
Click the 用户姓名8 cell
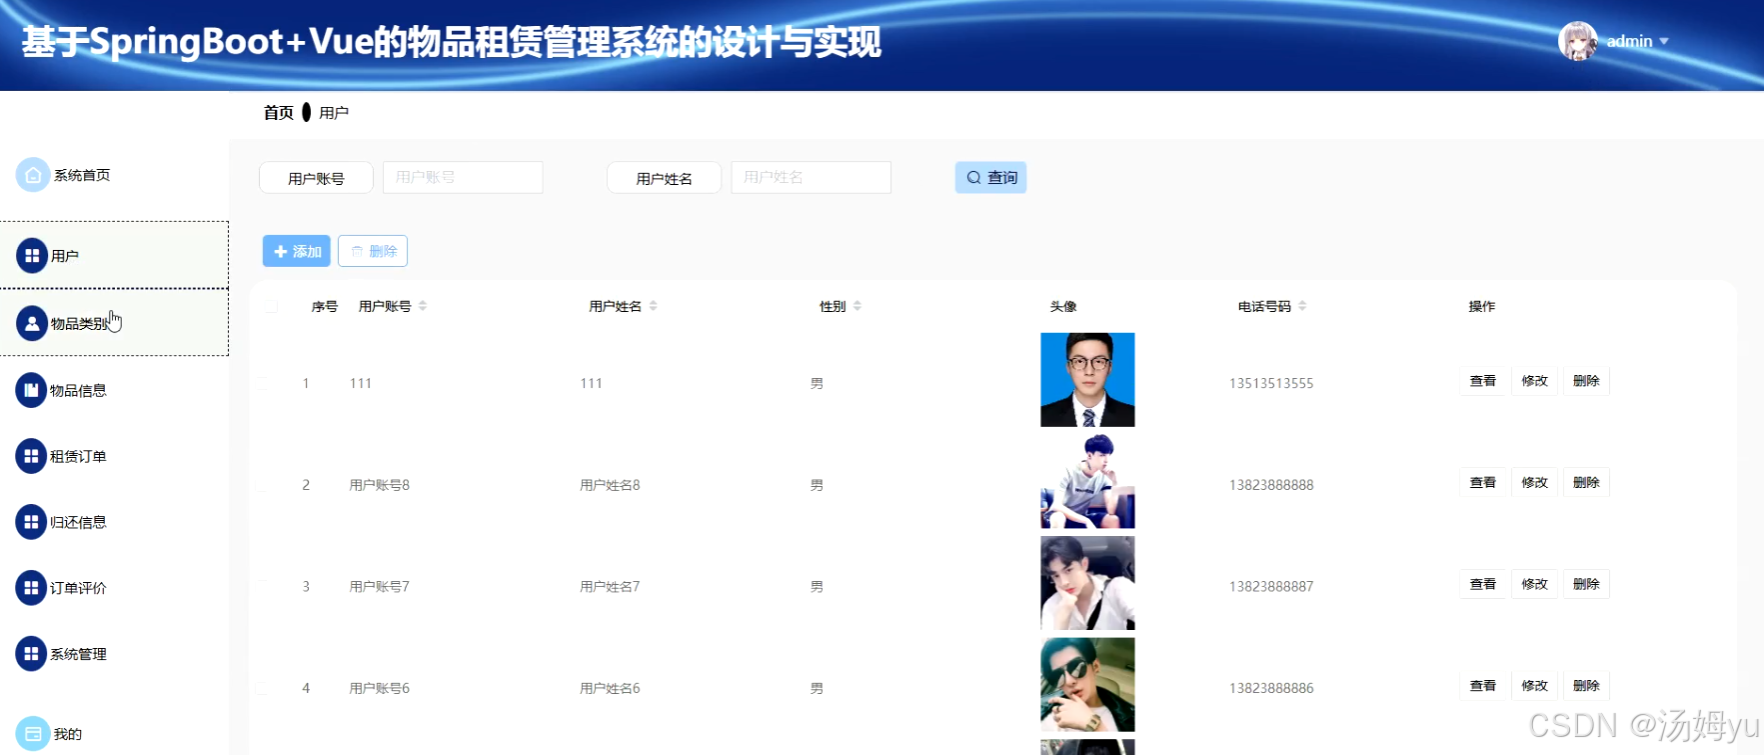610,485
